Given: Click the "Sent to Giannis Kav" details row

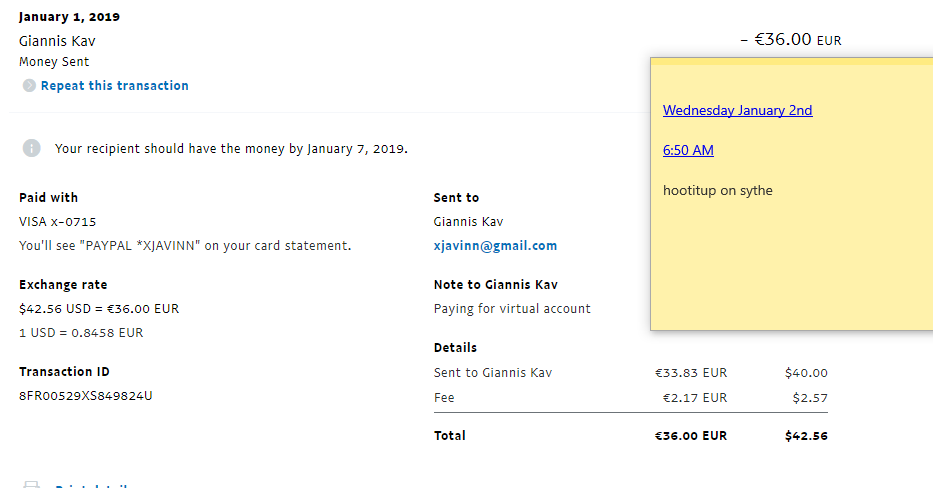Looking at the screenshot, I should 493,373.
